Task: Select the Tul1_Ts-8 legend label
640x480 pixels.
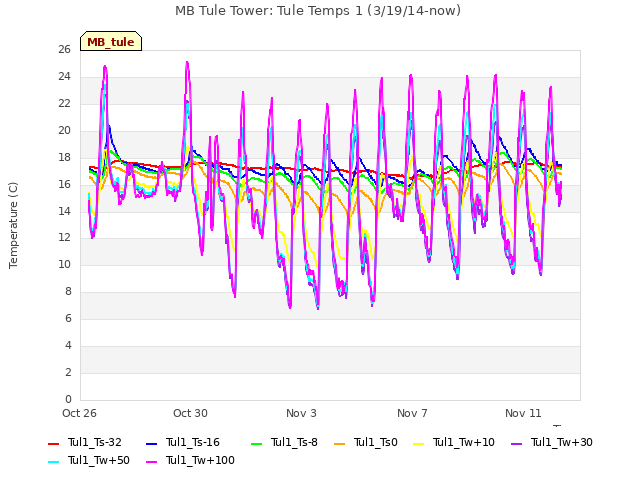Action: pyautogui.click(x=294, y=442)
